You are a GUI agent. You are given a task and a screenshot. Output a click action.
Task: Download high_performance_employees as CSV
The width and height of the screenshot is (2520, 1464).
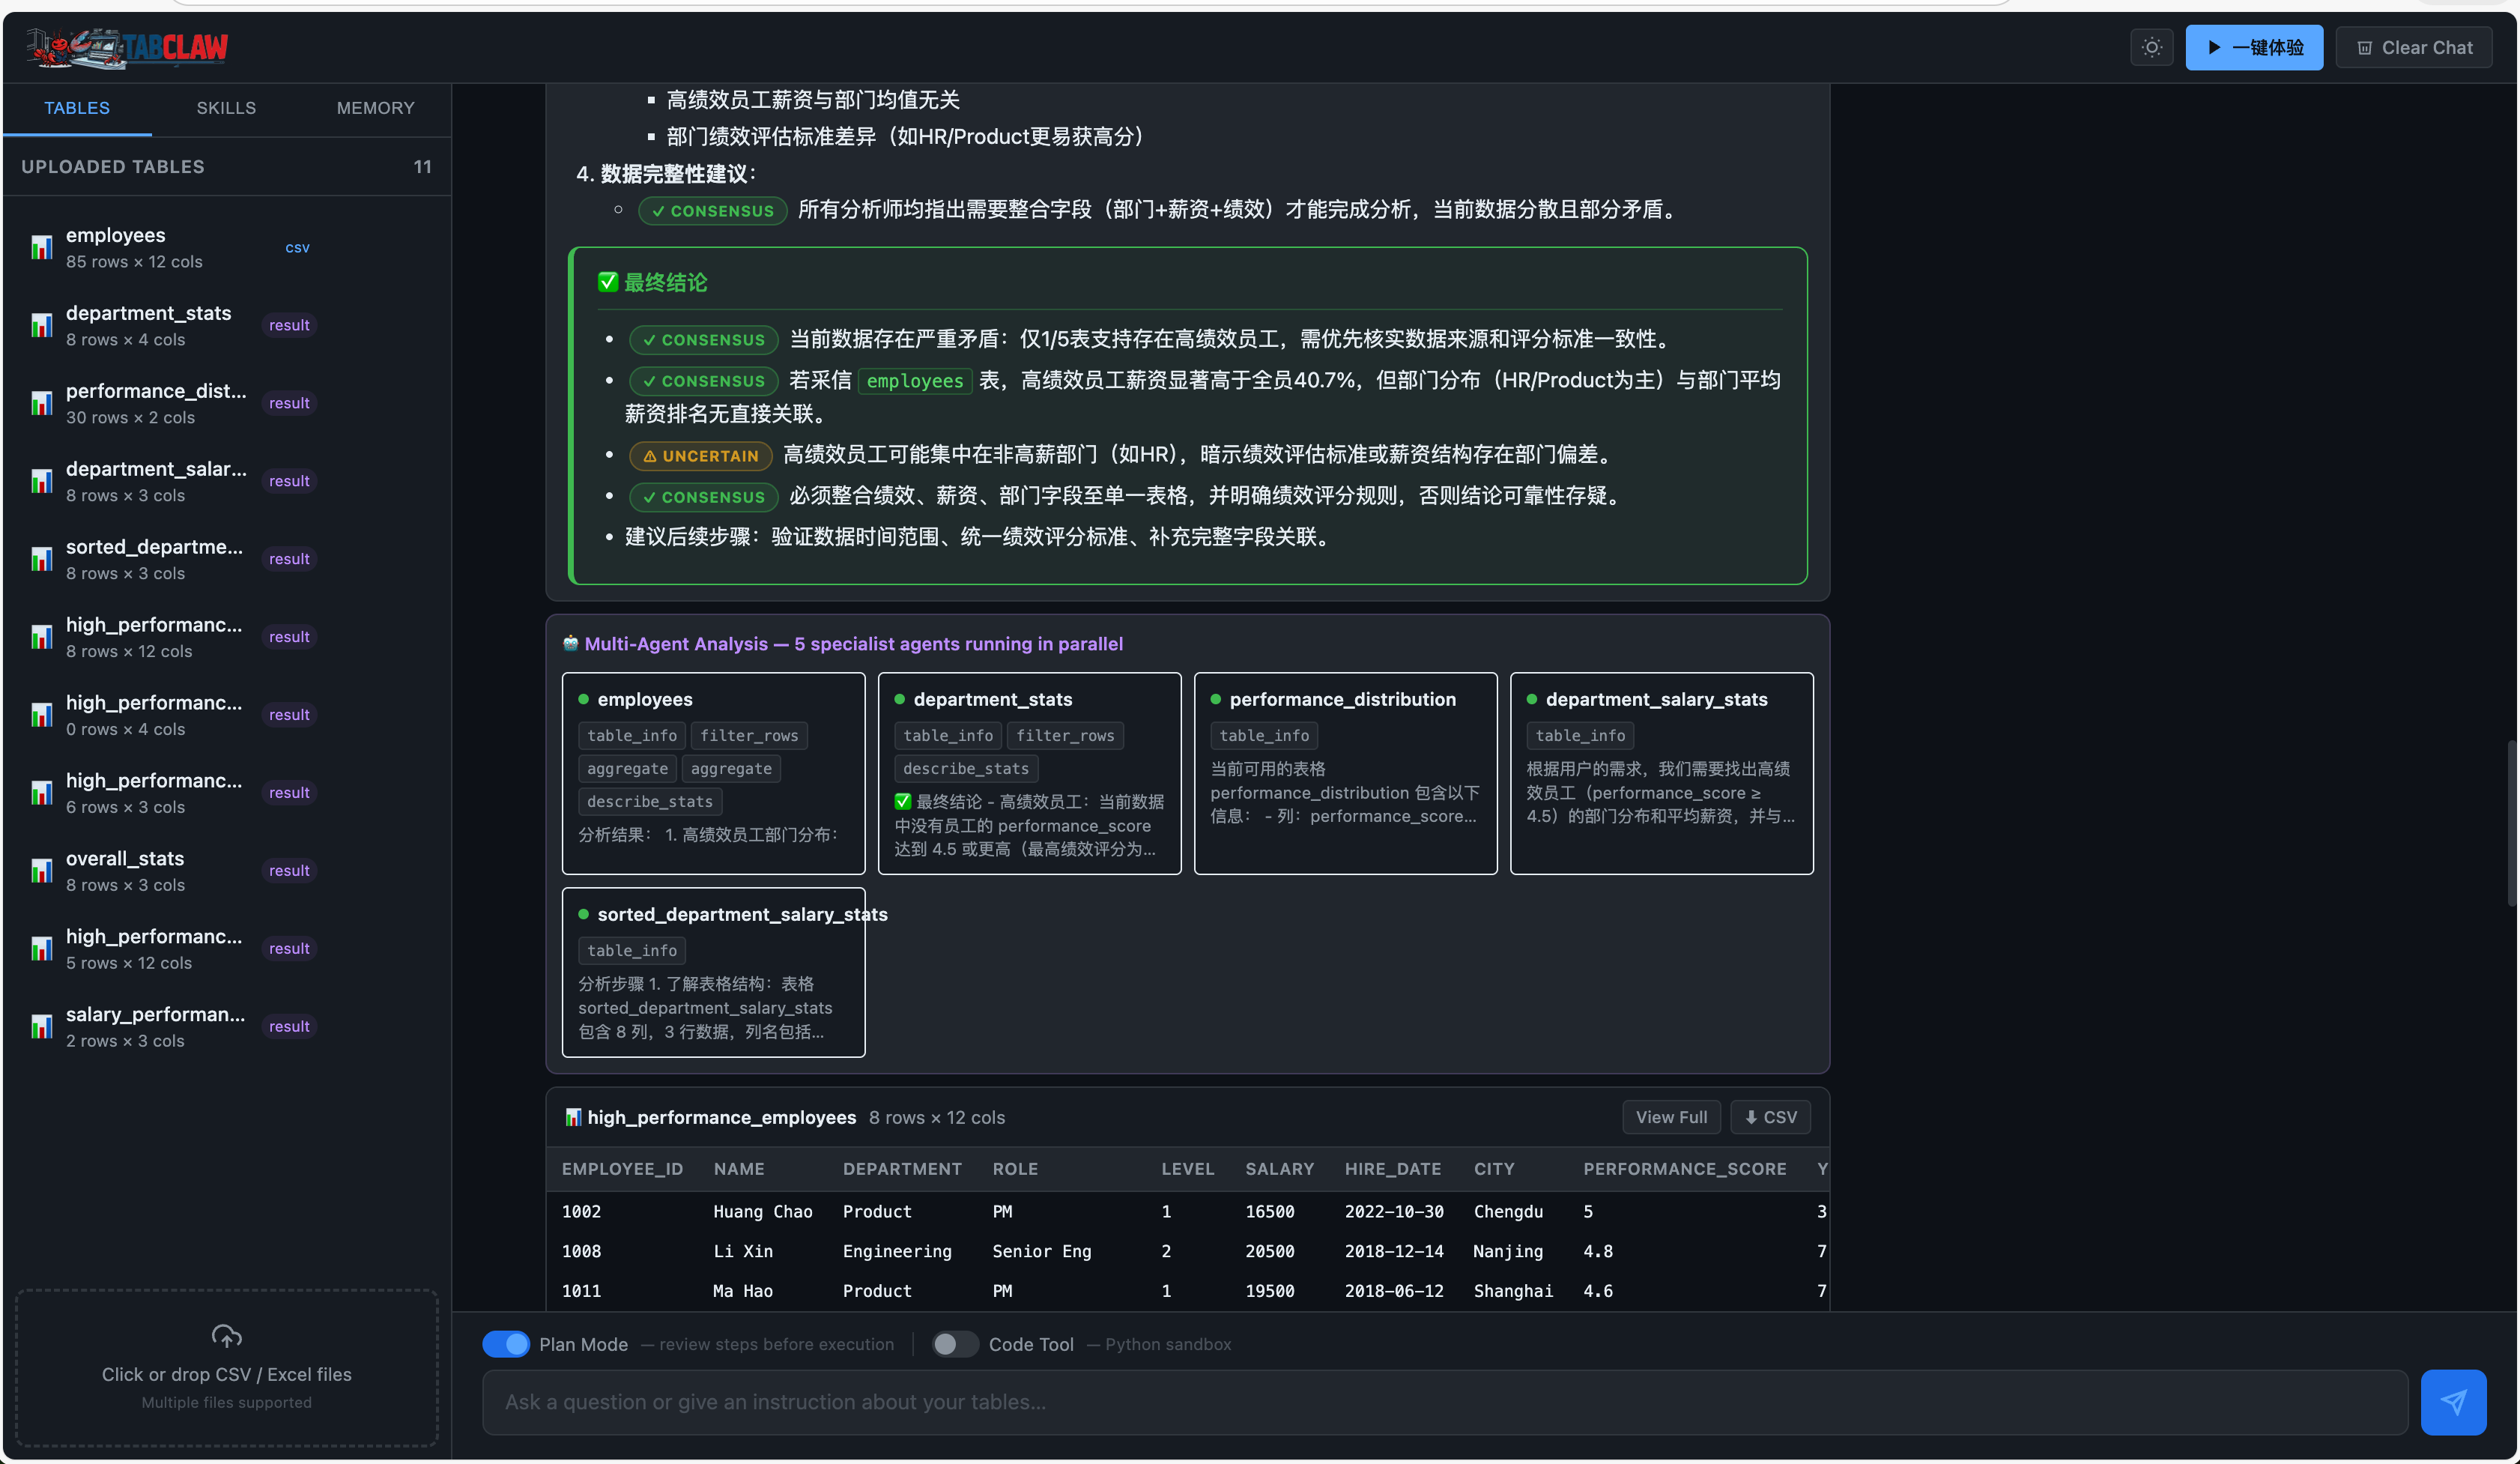point(1770,1117)
